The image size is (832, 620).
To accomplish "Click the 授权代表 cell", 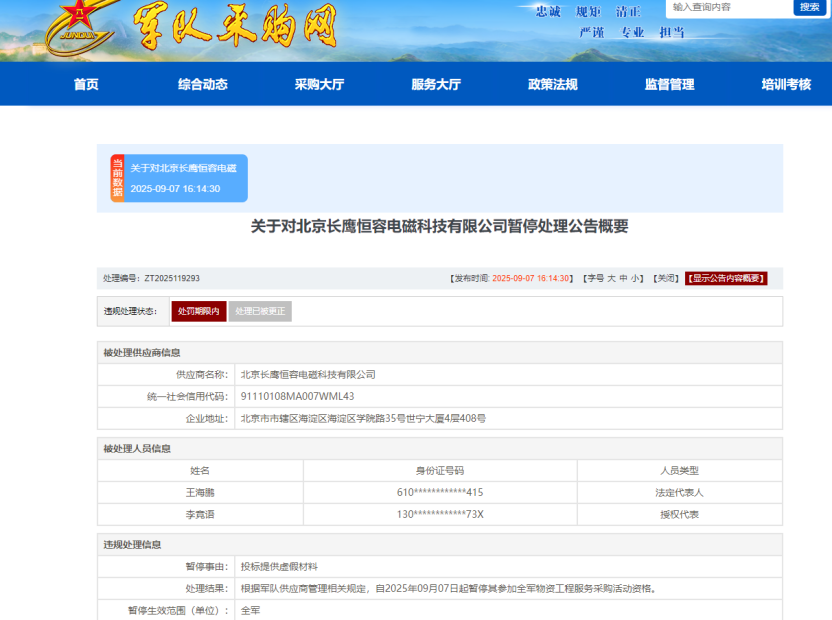I will 679,514.
